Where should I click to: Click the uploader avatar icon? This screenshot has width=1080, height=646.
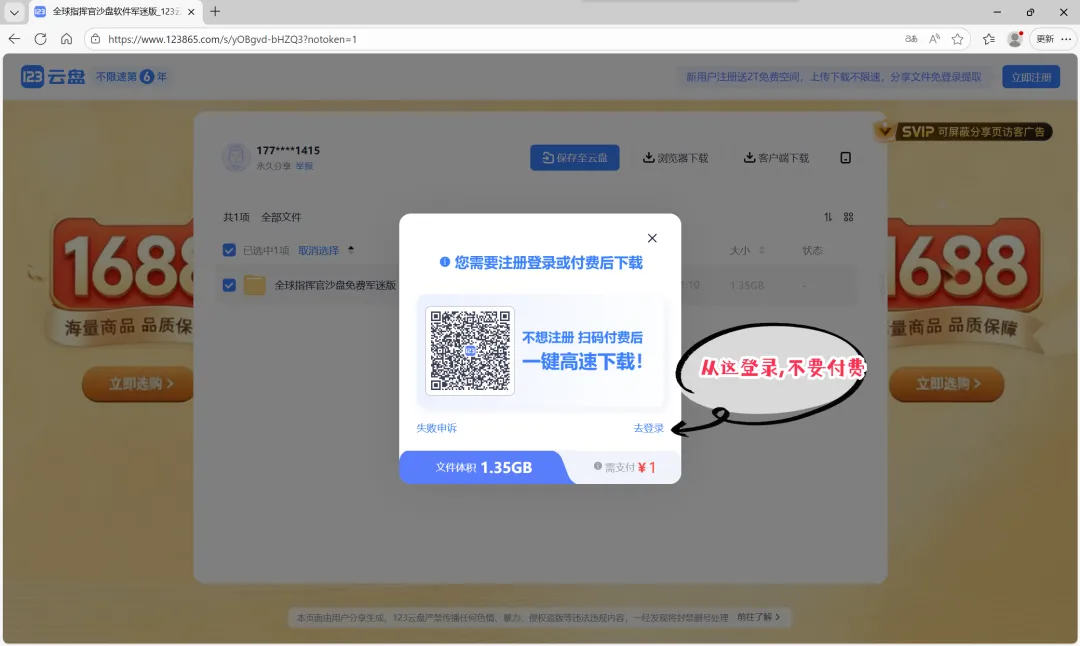click(236, 157)
